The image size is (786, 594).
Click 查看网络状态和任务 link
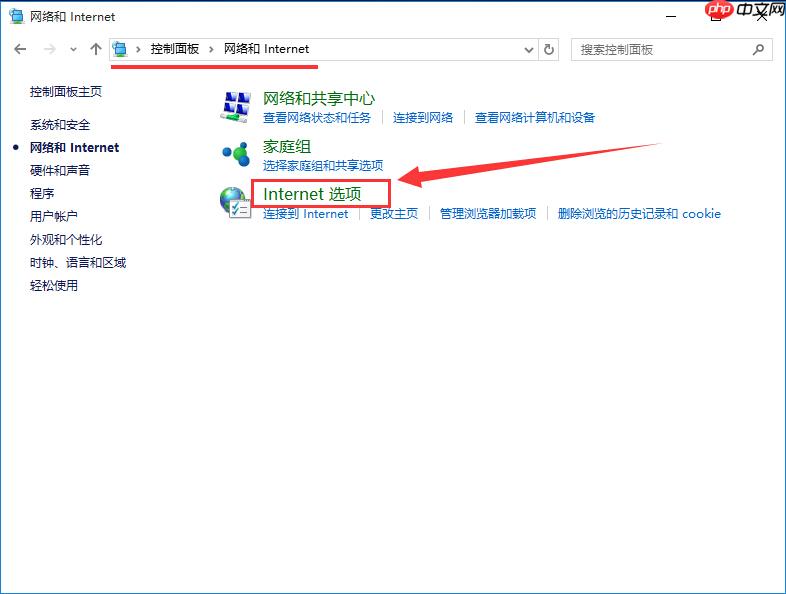point(317,118)
